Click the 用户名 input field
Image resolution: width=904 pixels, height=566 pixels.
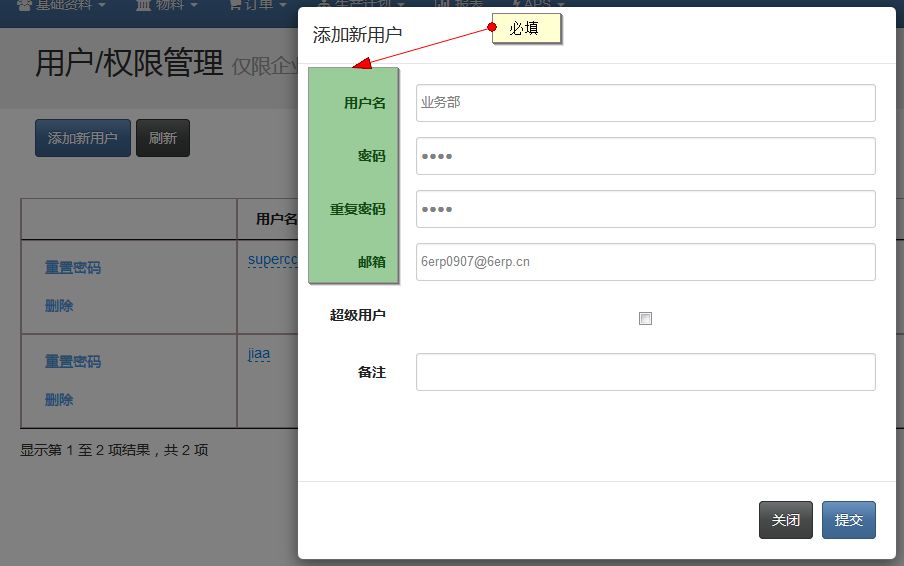click(645, 103)
